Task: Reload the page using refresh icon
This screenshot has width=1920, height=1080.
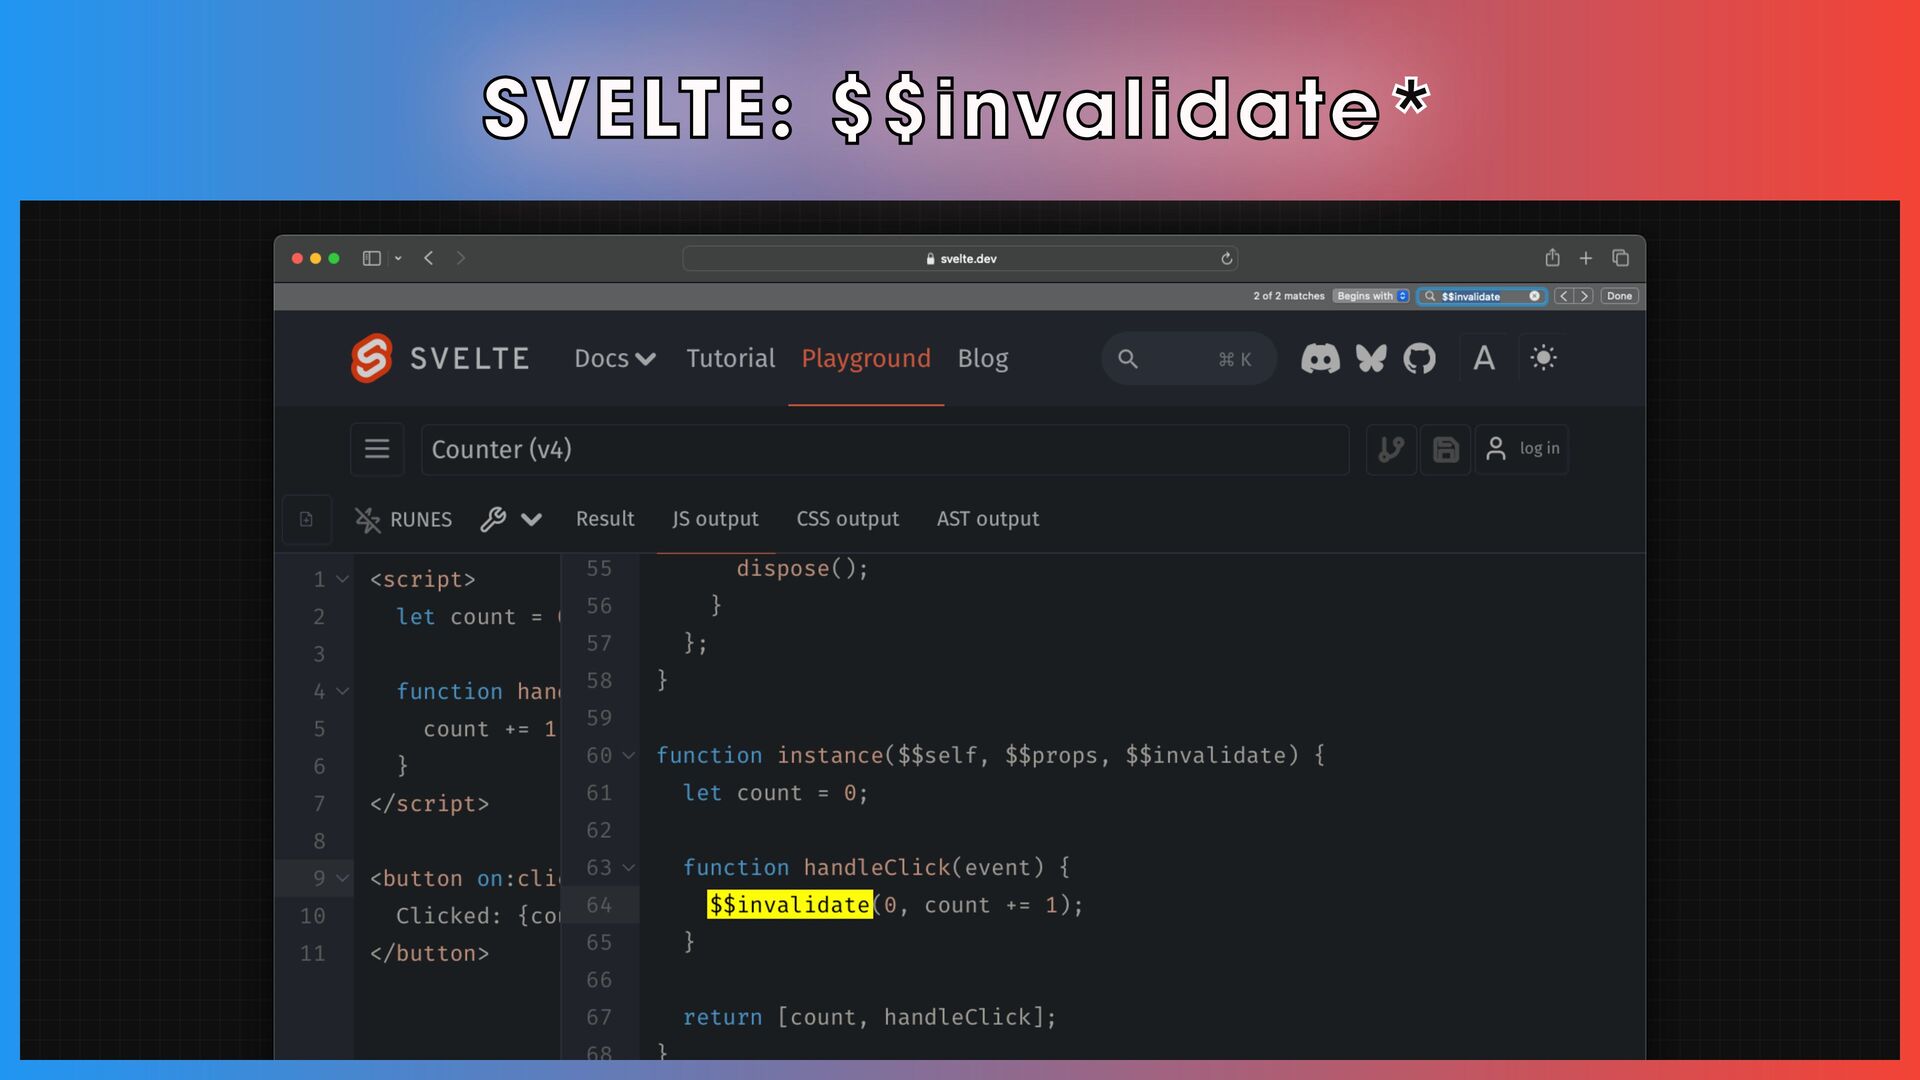Action: click(1227, 259)
